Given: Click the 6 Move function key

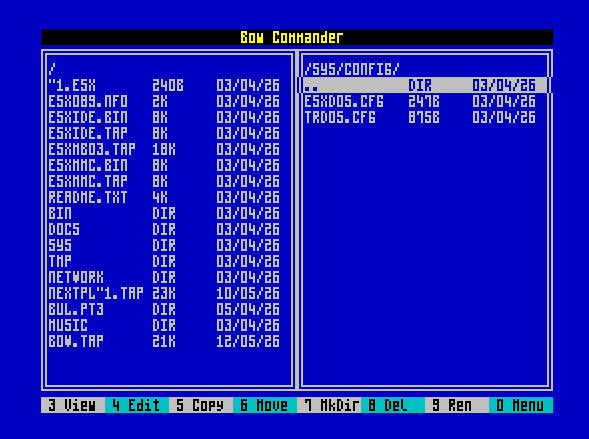Looking at the screenshot, I should (265, 405).
